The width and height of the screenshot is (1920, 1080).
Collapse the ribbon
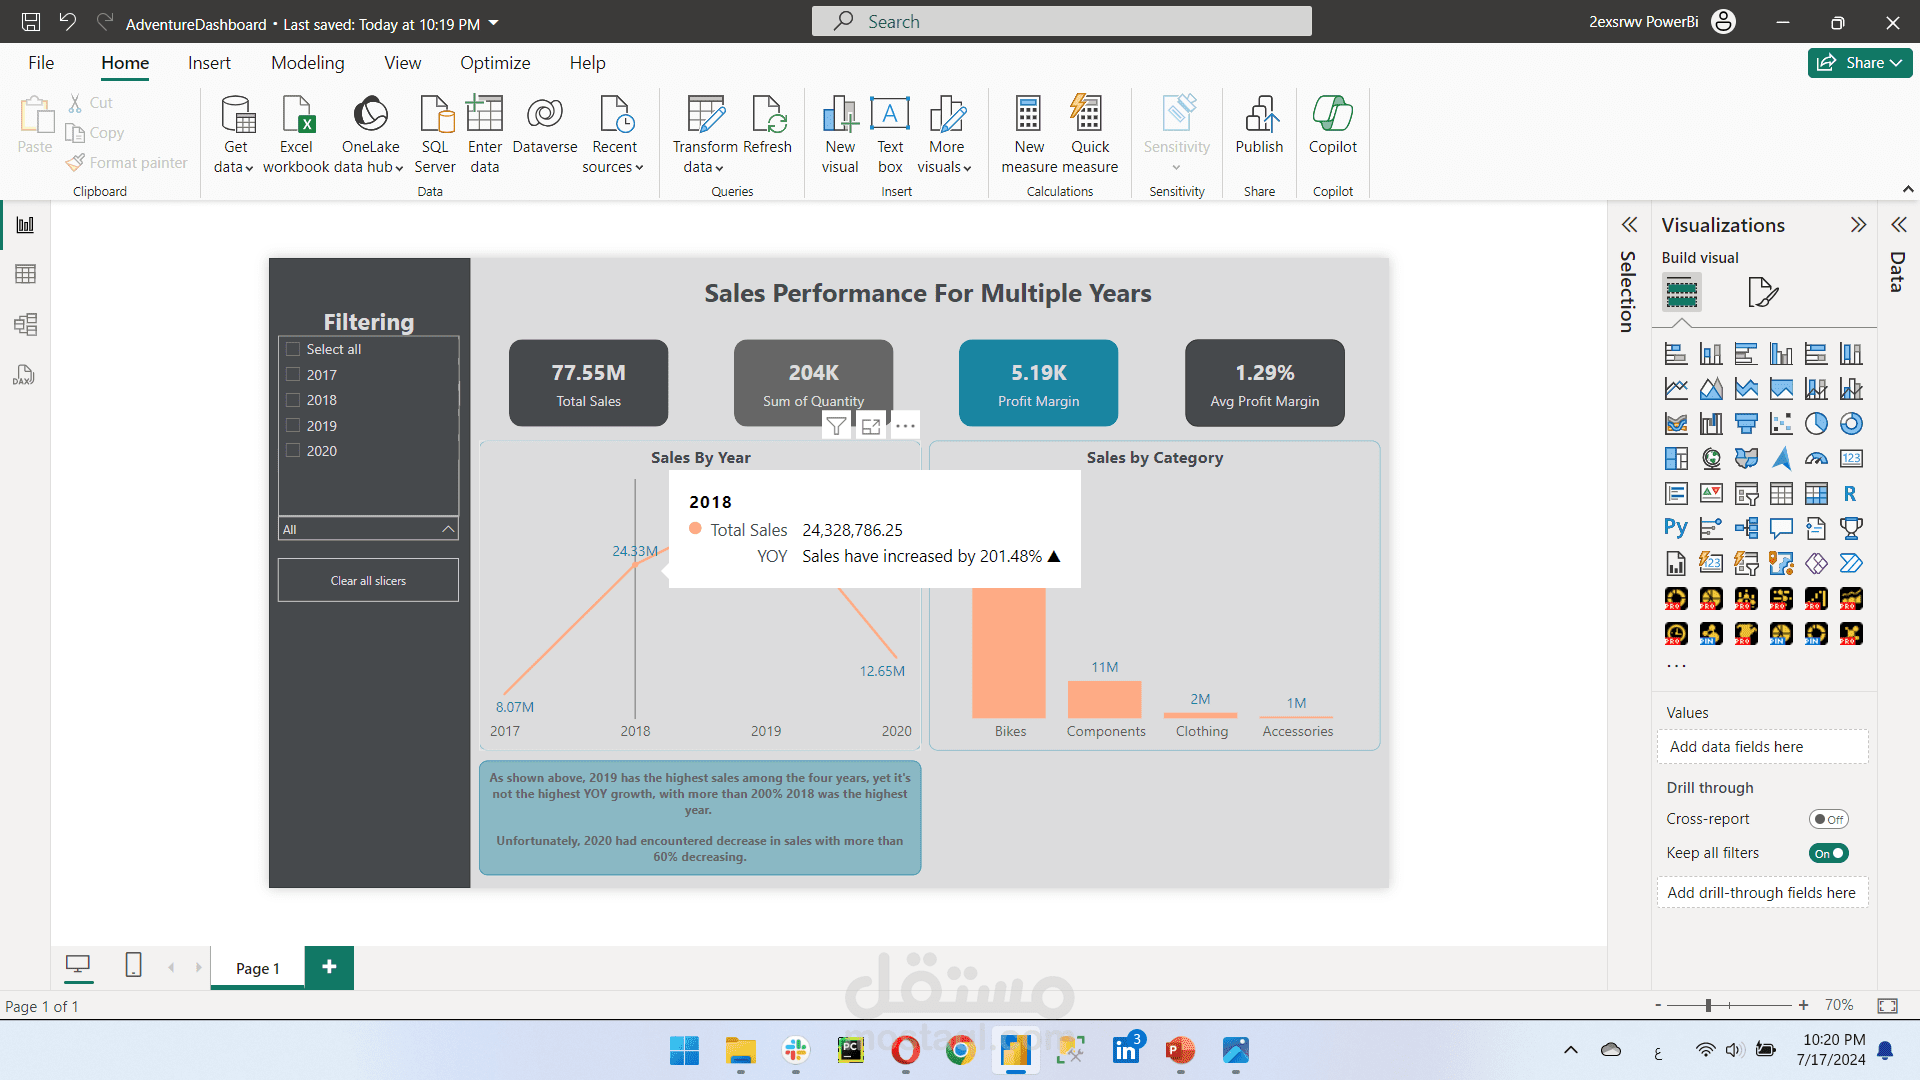(1908, 189)
